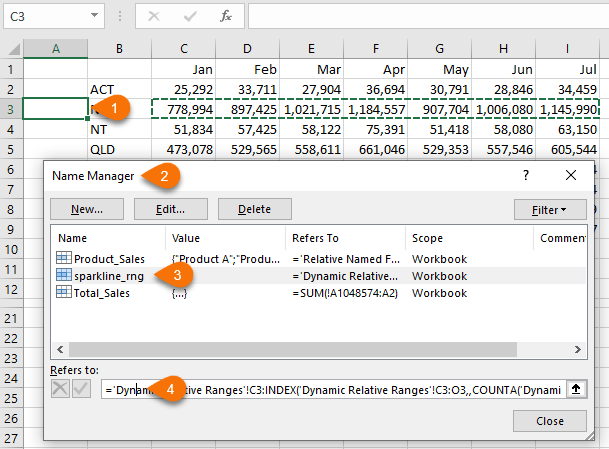
Task: Click the formula bar Cancel X icon
Action: click(x=154, y=16)
